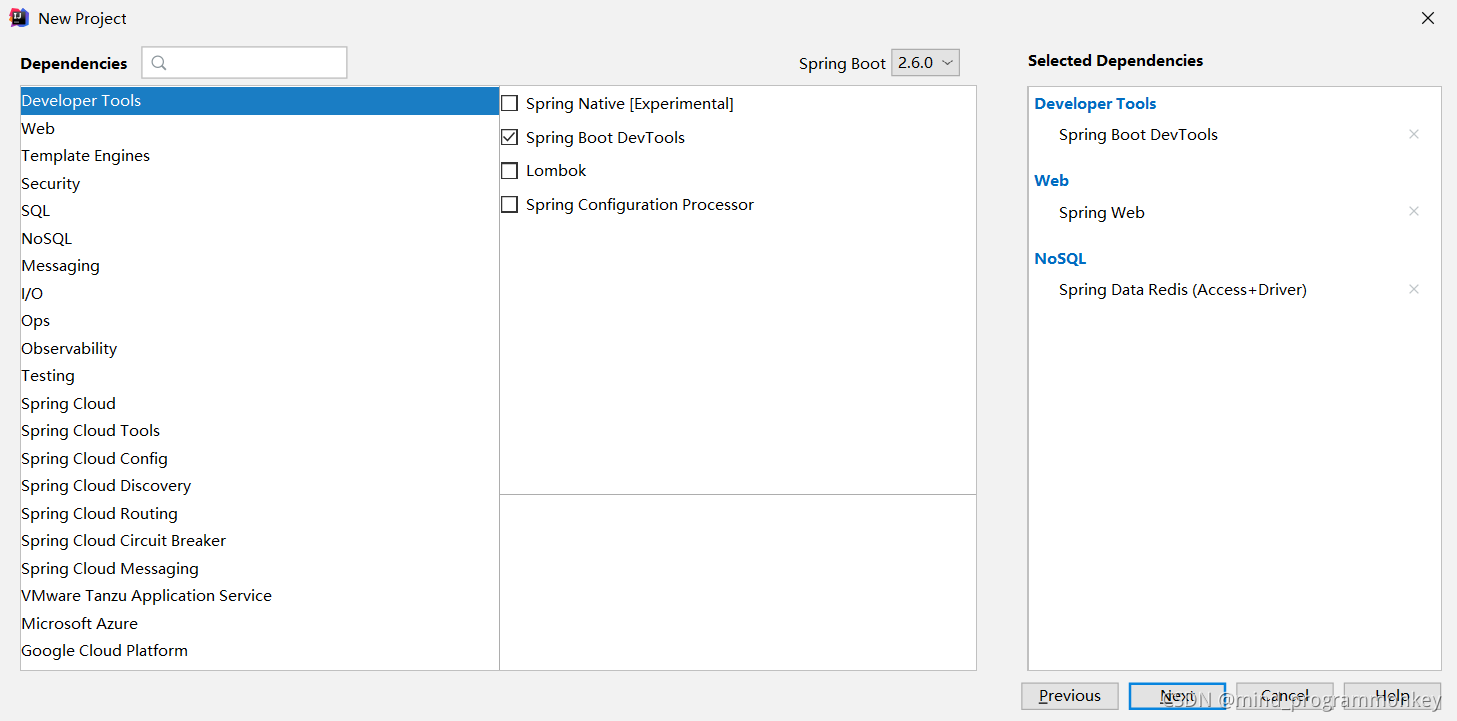
Task: Tick the Lombok checkbox
Action: [x=510, y=171]
